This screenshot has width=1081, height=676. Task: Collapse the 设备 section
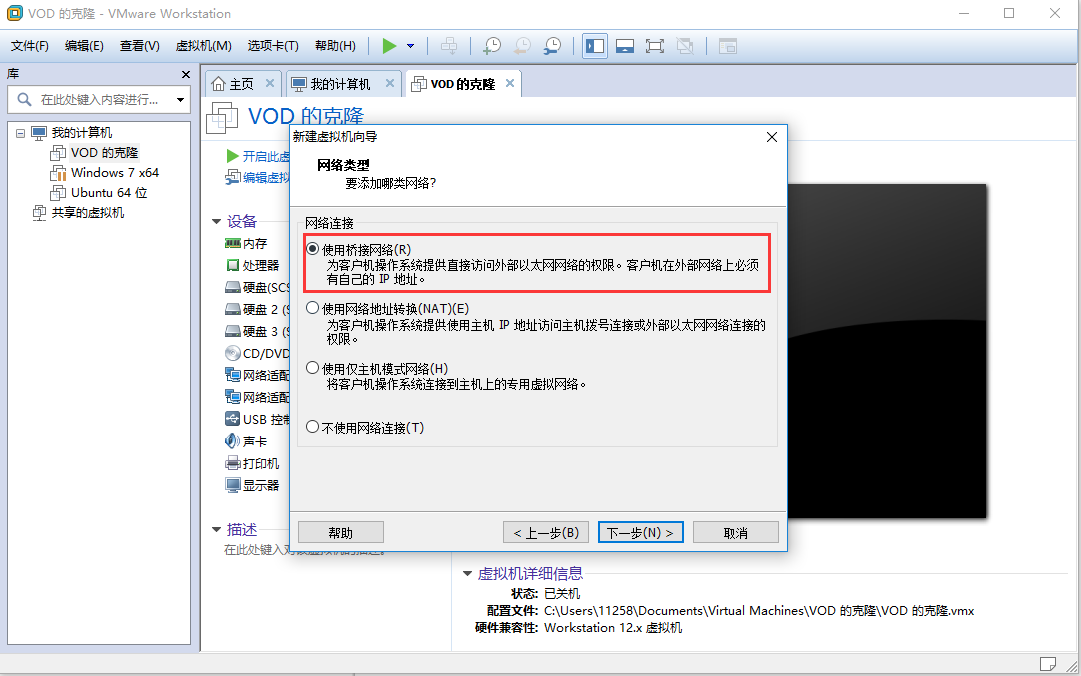tap(216, 222)
